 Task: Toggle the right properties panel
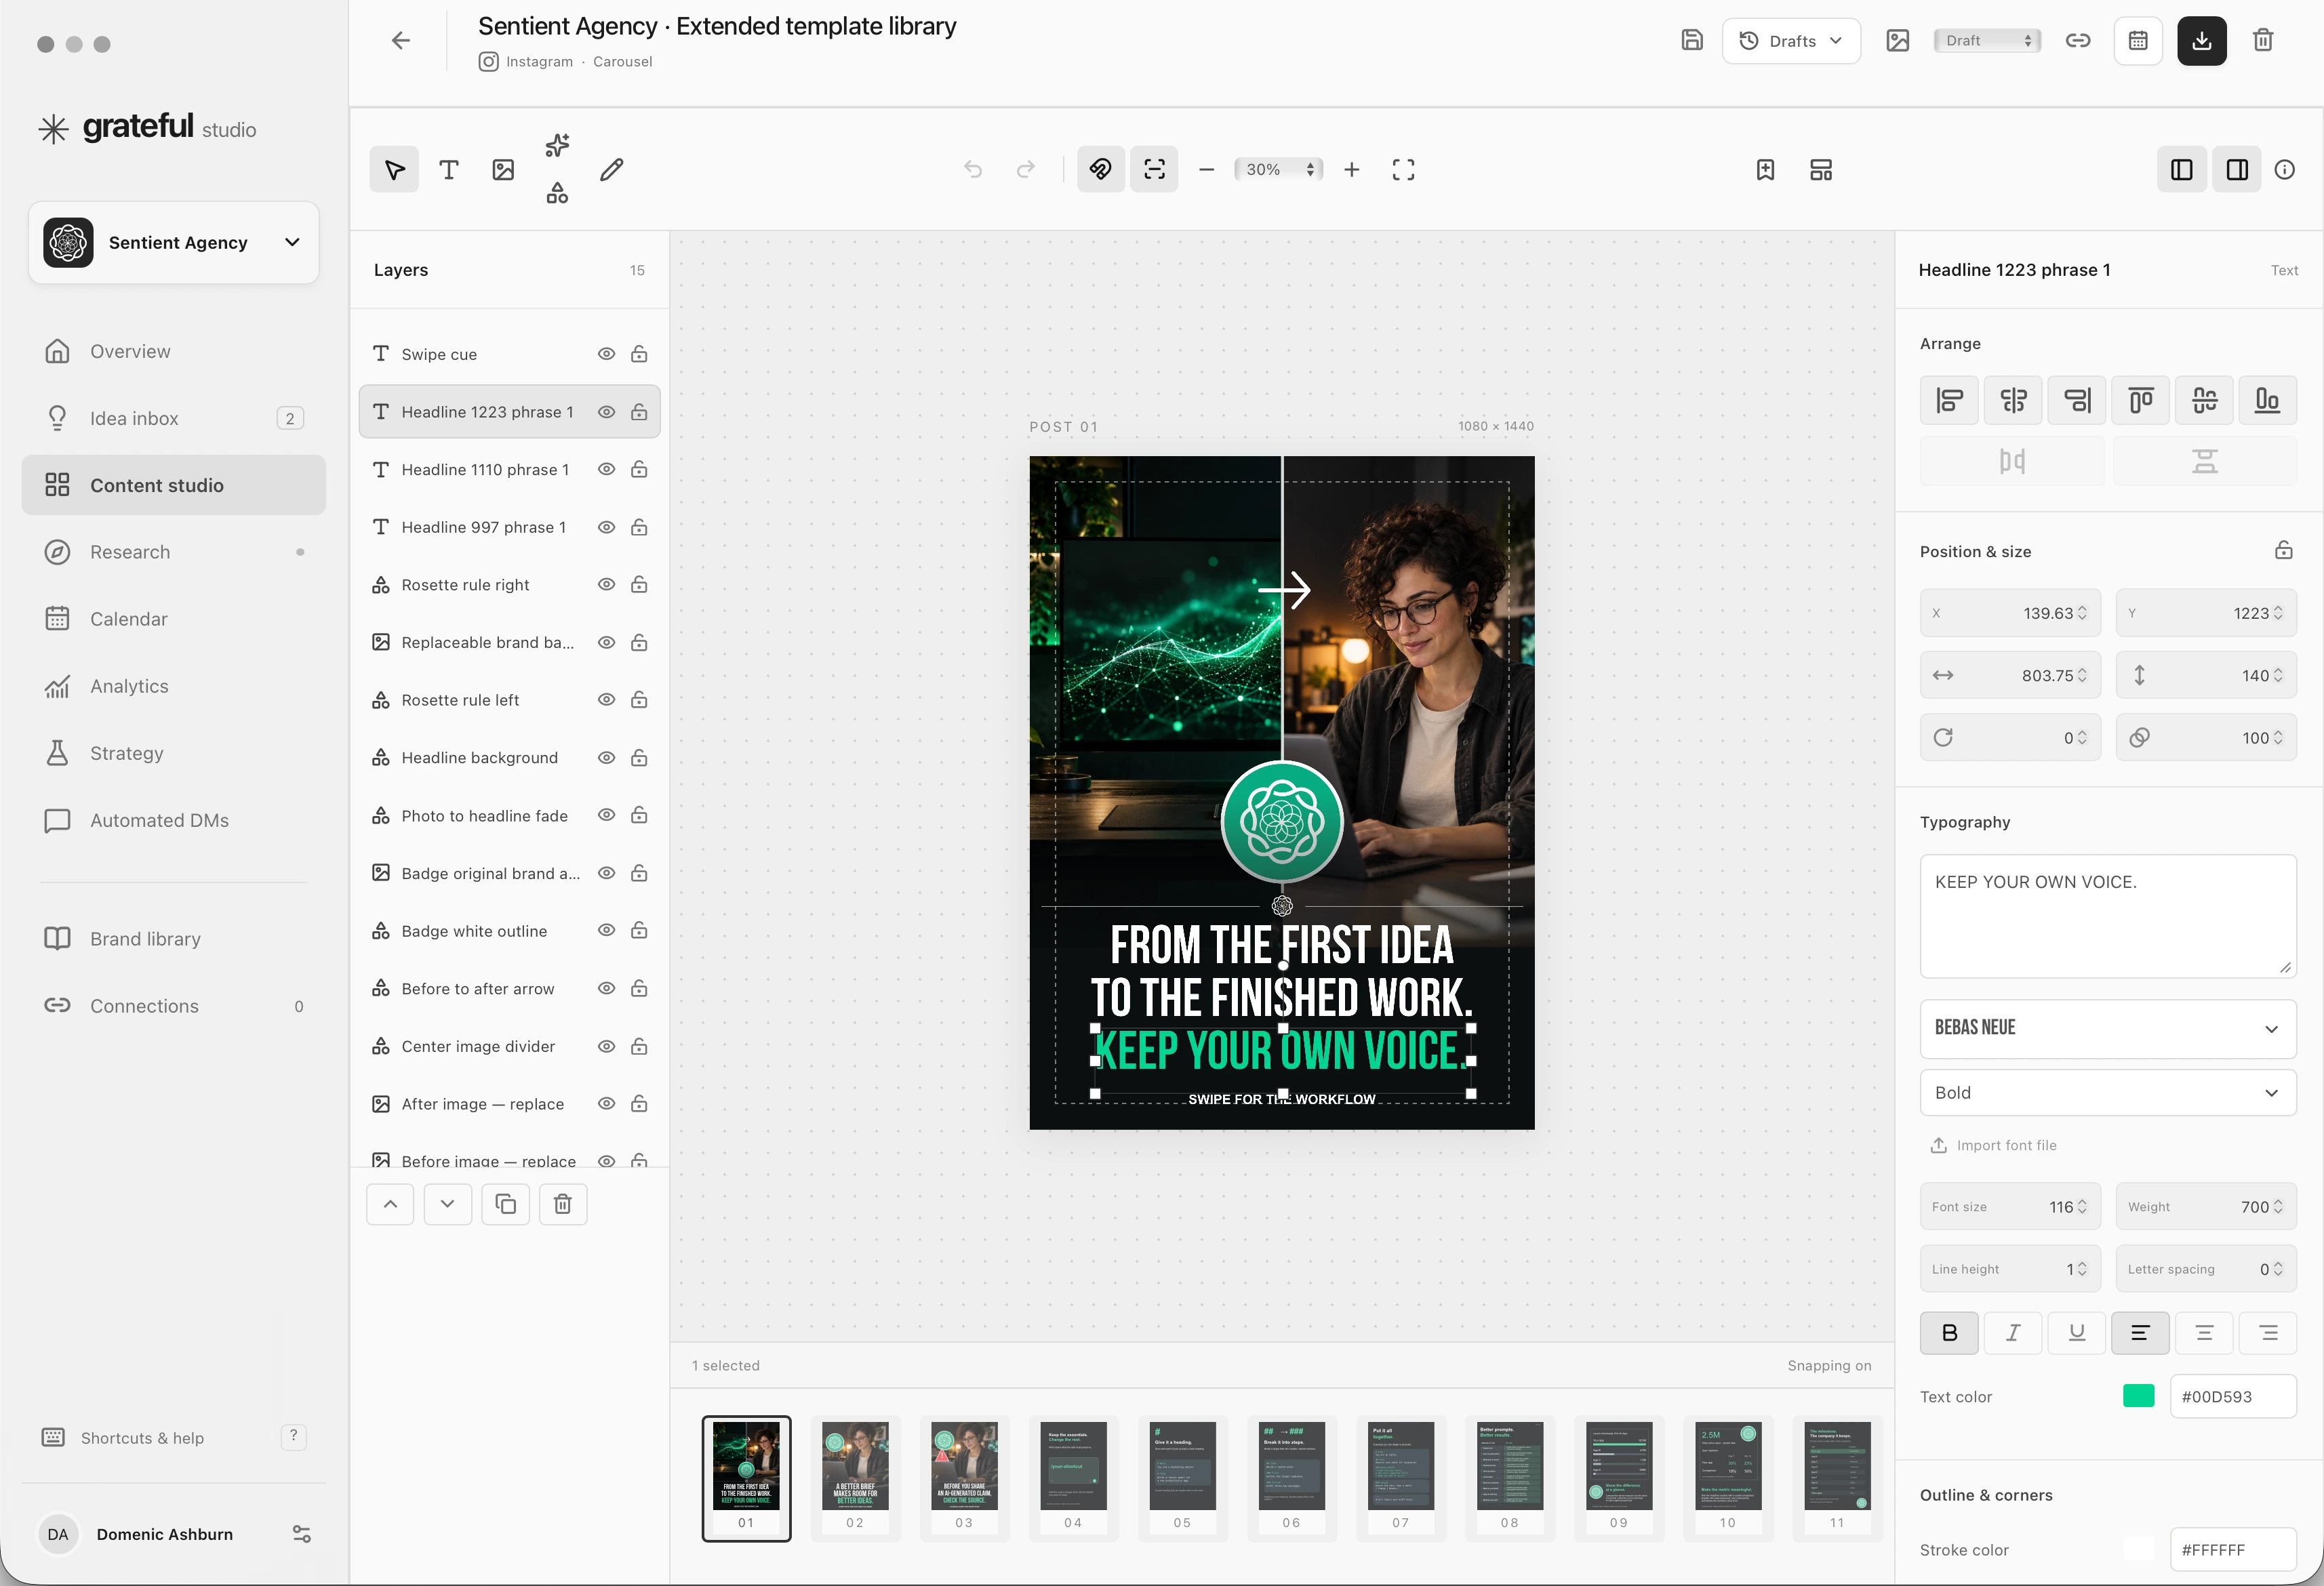coord(2237,170)
